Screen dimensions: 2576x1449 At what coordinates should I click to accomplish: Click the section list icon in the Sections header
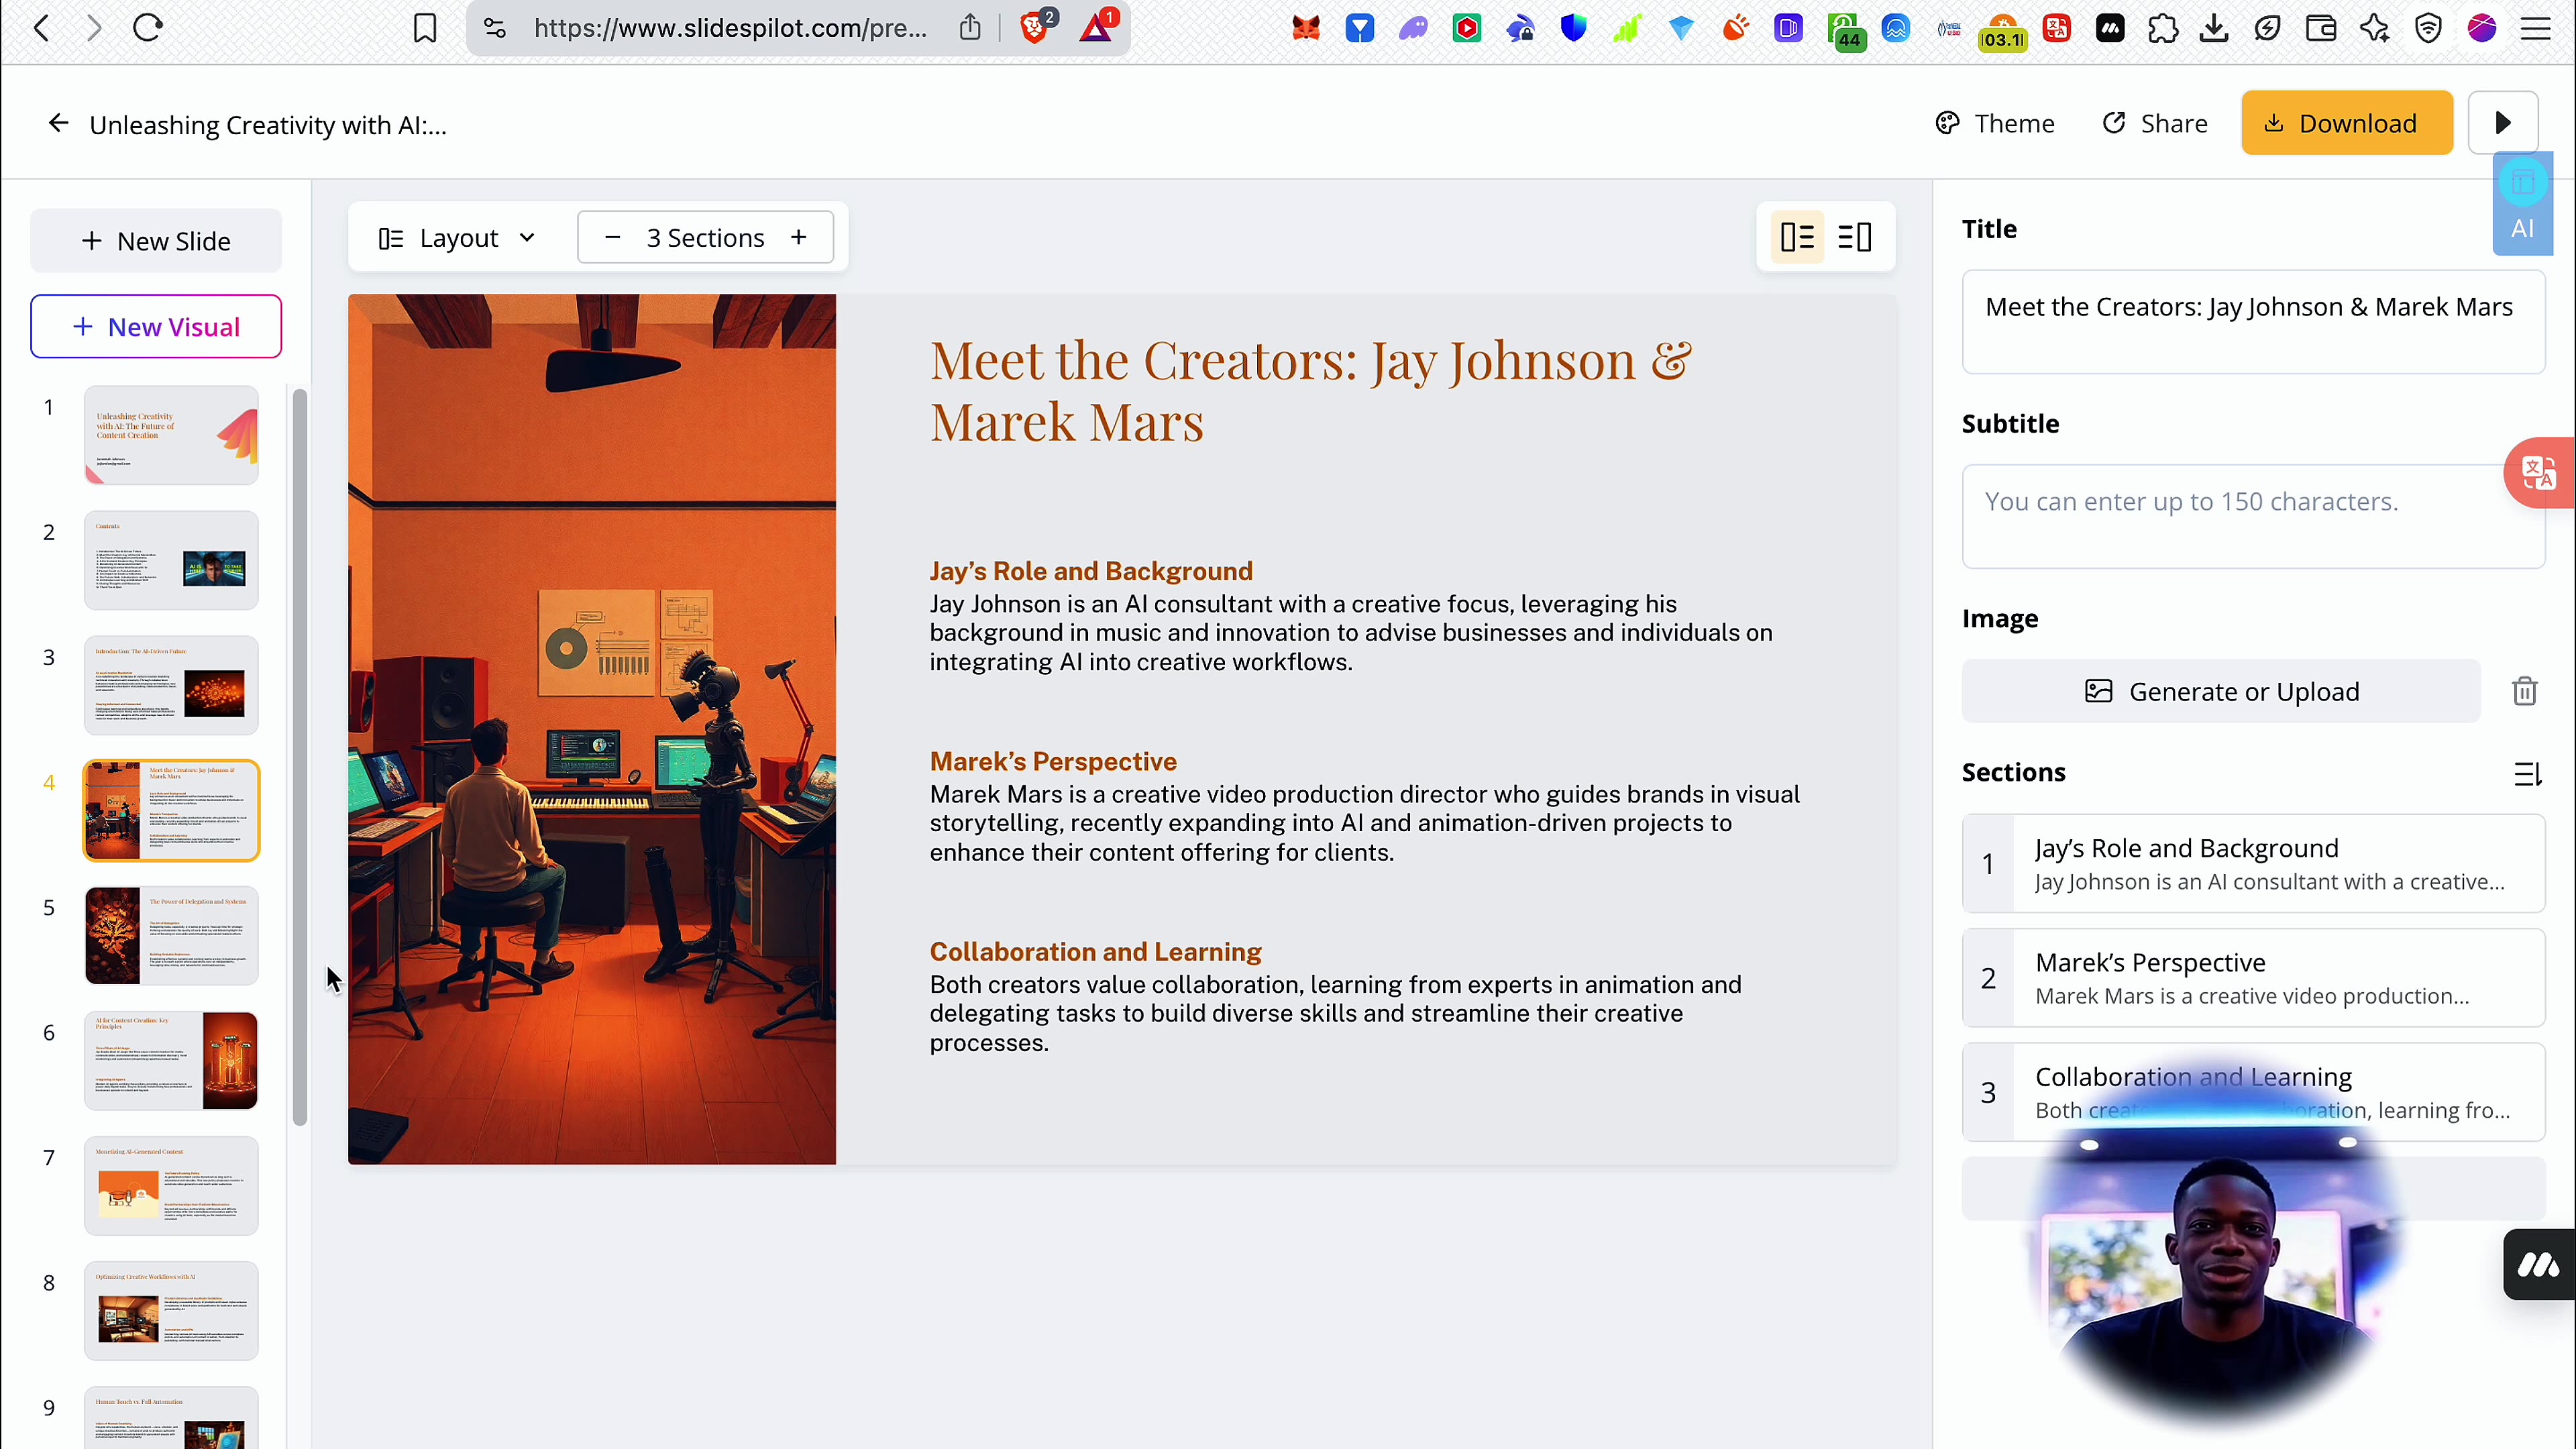click(x=2528, y=773)
